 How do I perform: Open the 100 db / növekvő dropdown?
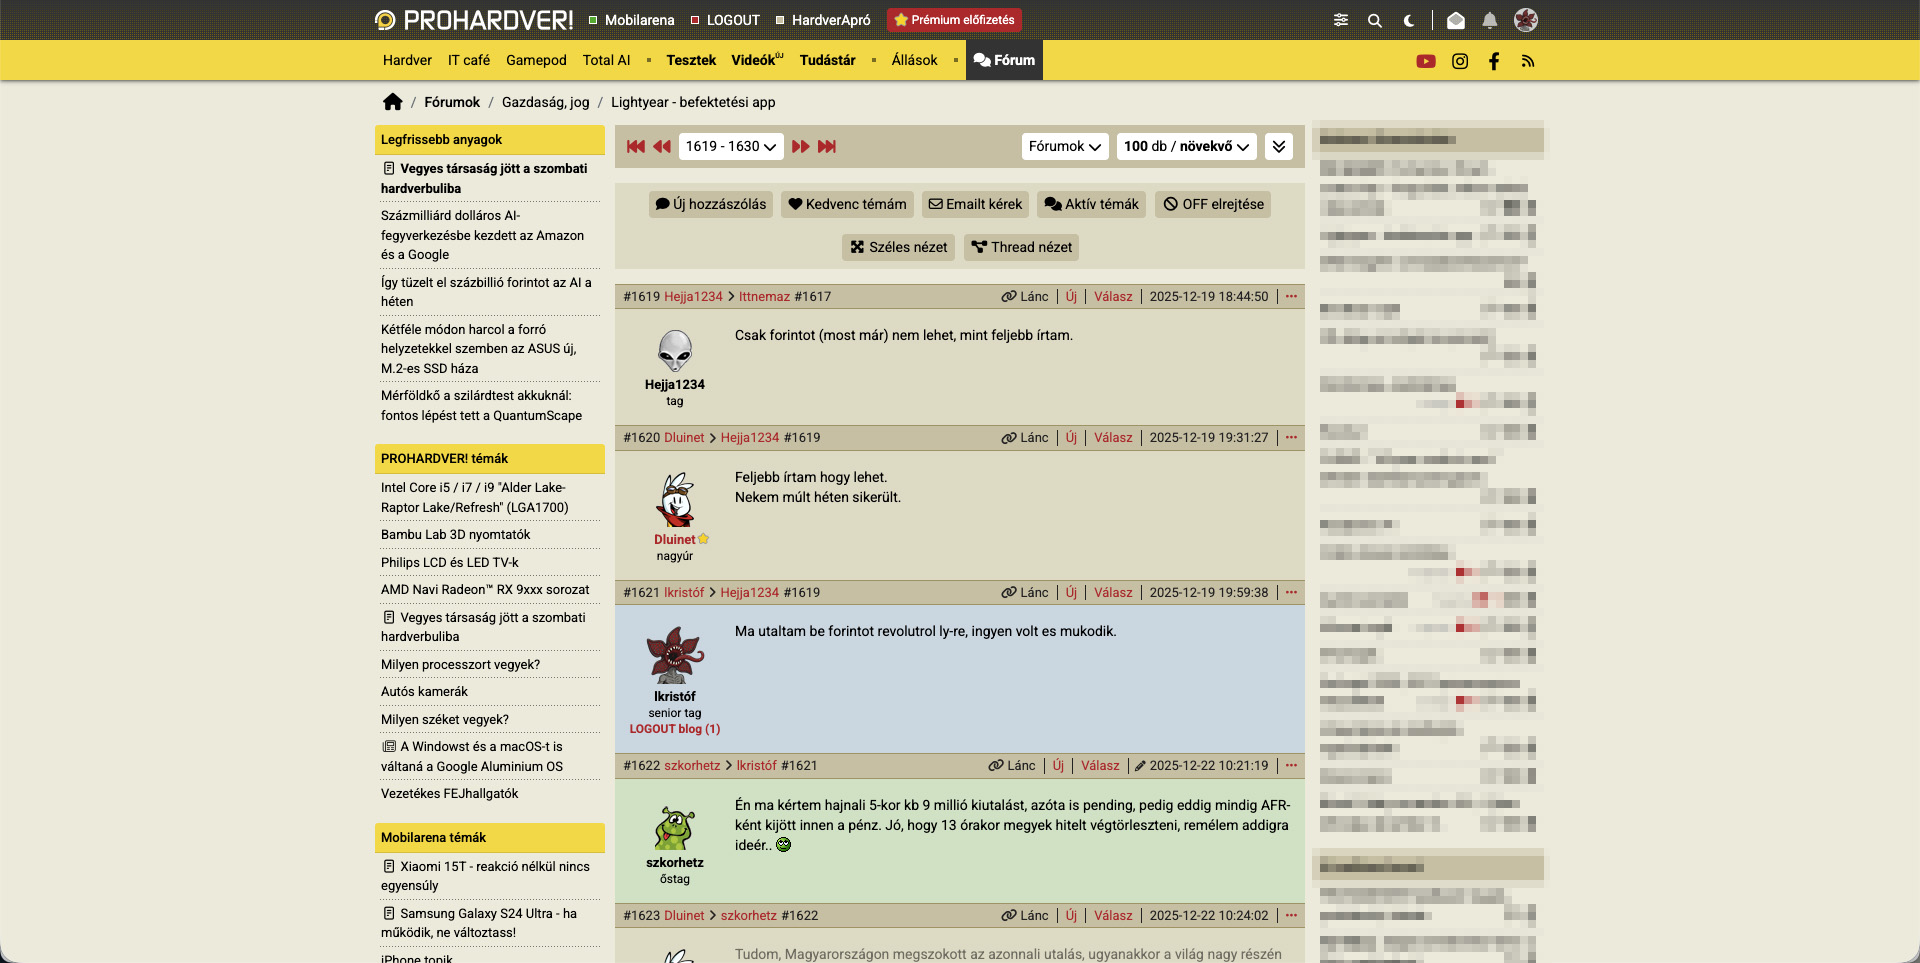tap(1186, 146)
